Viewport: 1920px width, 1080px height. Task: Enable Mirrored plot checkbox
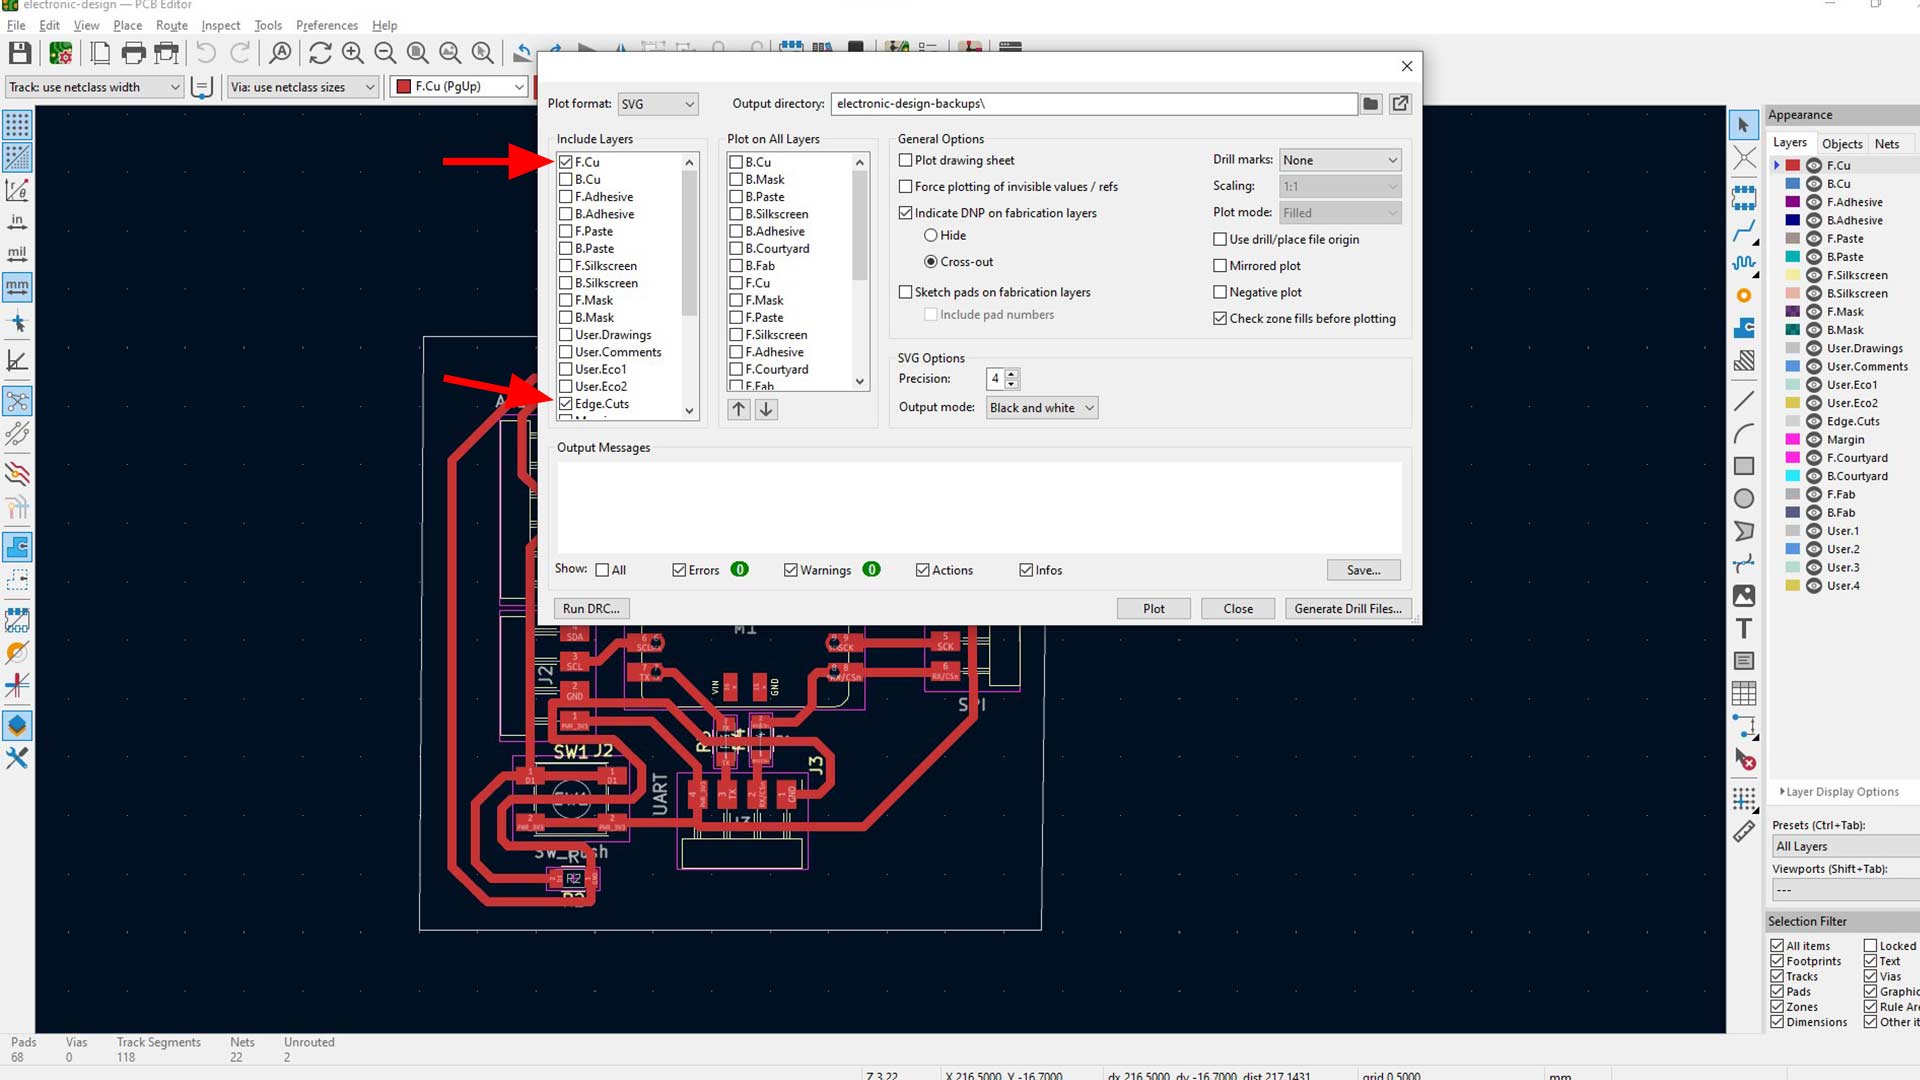1220,266
